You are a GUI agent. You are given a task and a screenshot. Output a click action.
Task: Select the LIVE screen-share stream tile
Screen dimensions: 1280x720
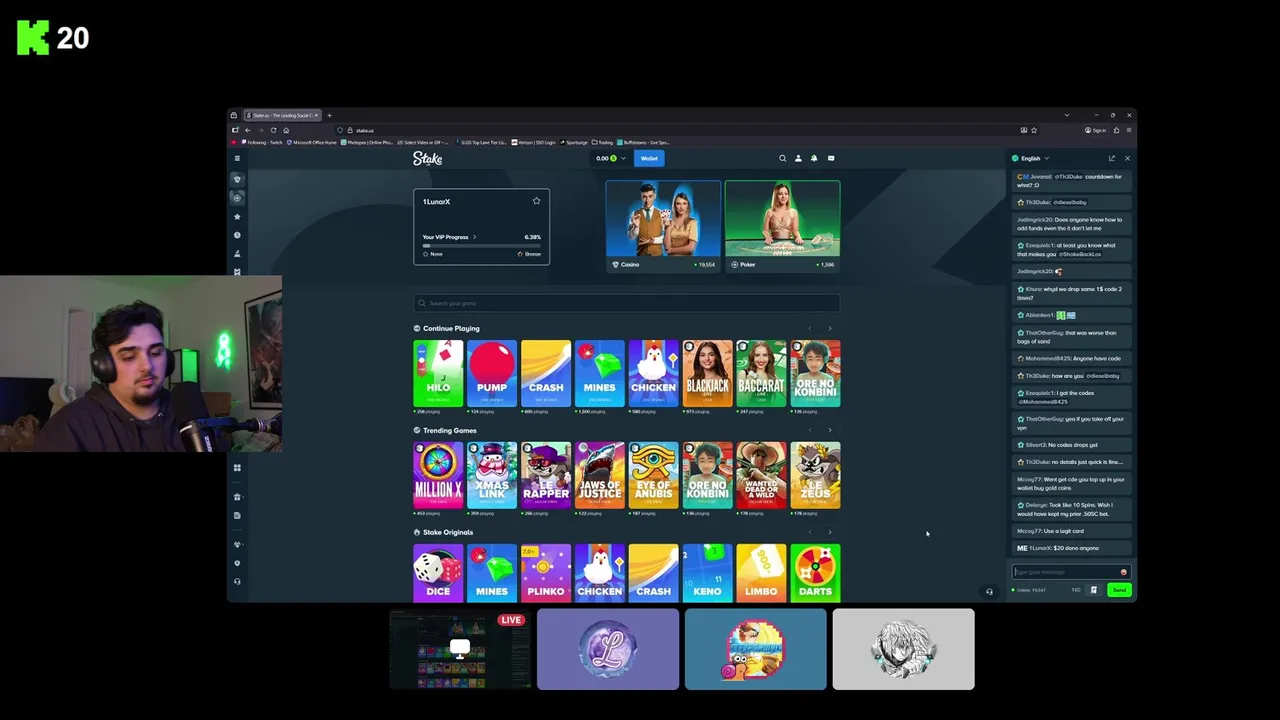(x=460, y=649)
